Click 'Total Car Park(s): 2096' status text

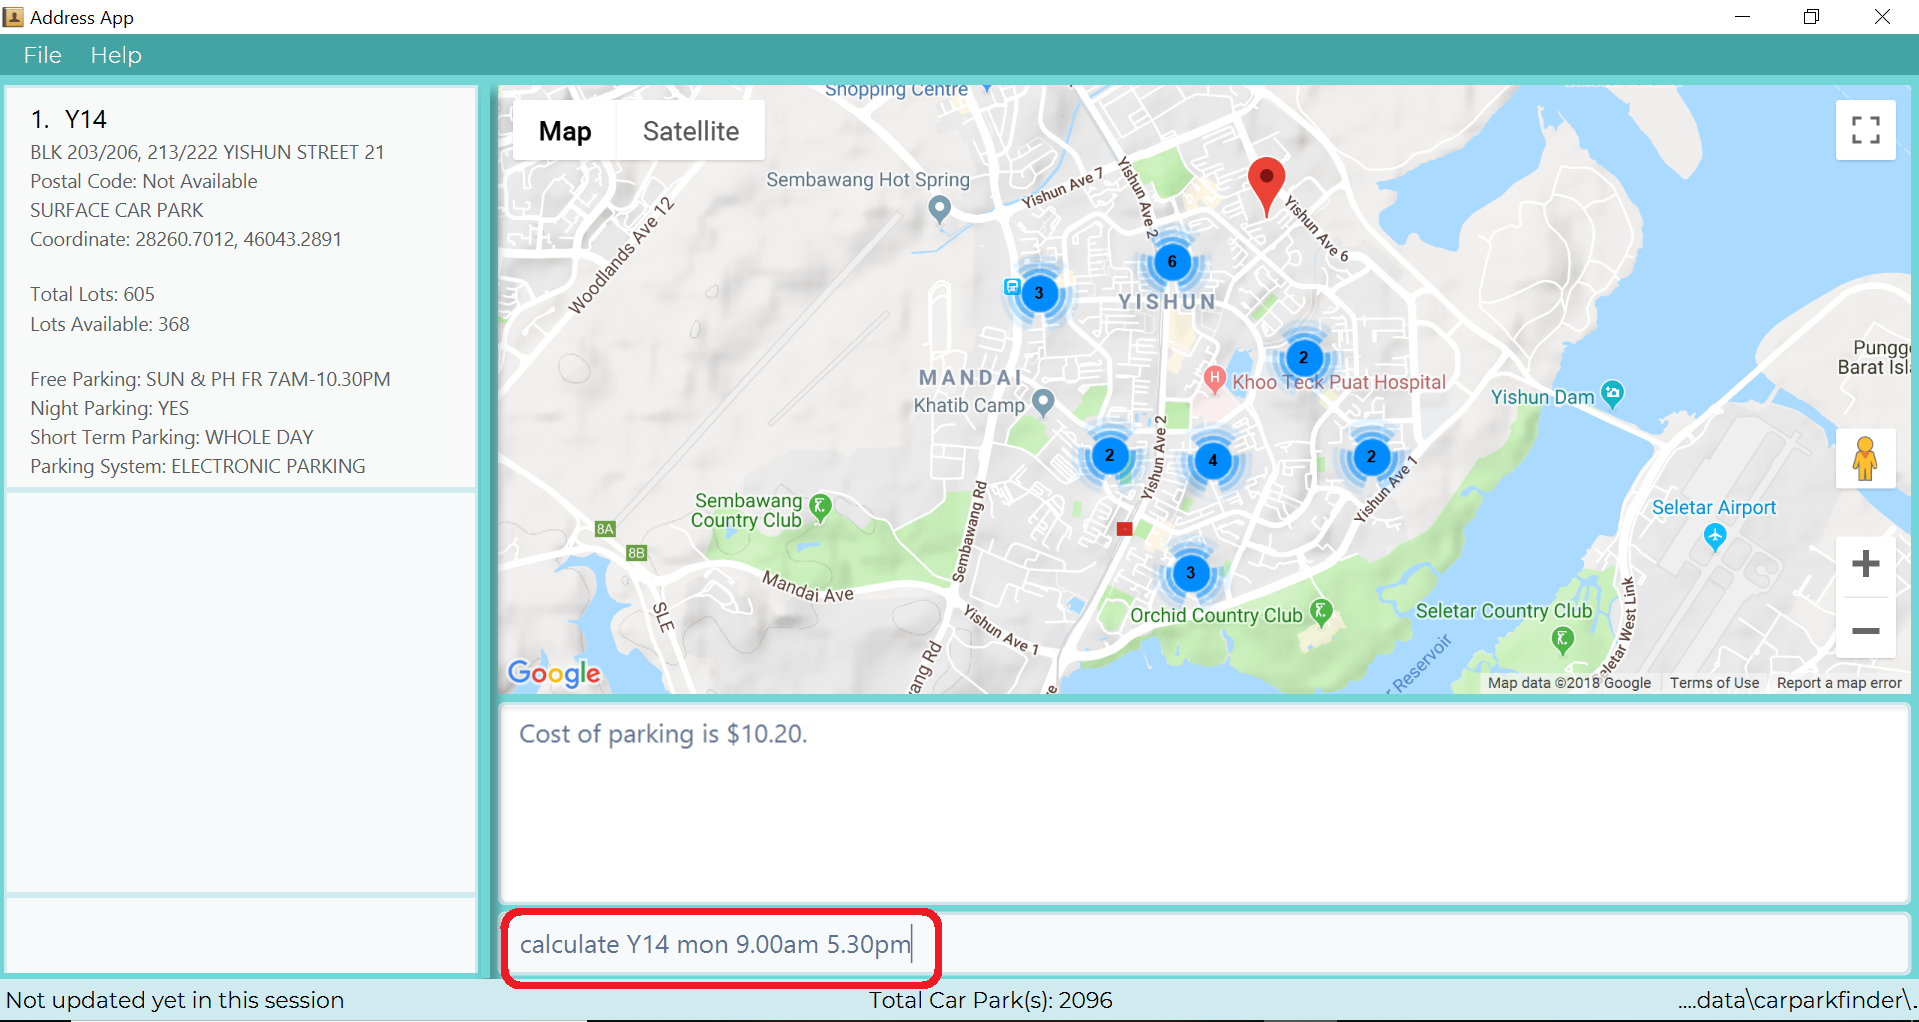[x=990, y=1000]
